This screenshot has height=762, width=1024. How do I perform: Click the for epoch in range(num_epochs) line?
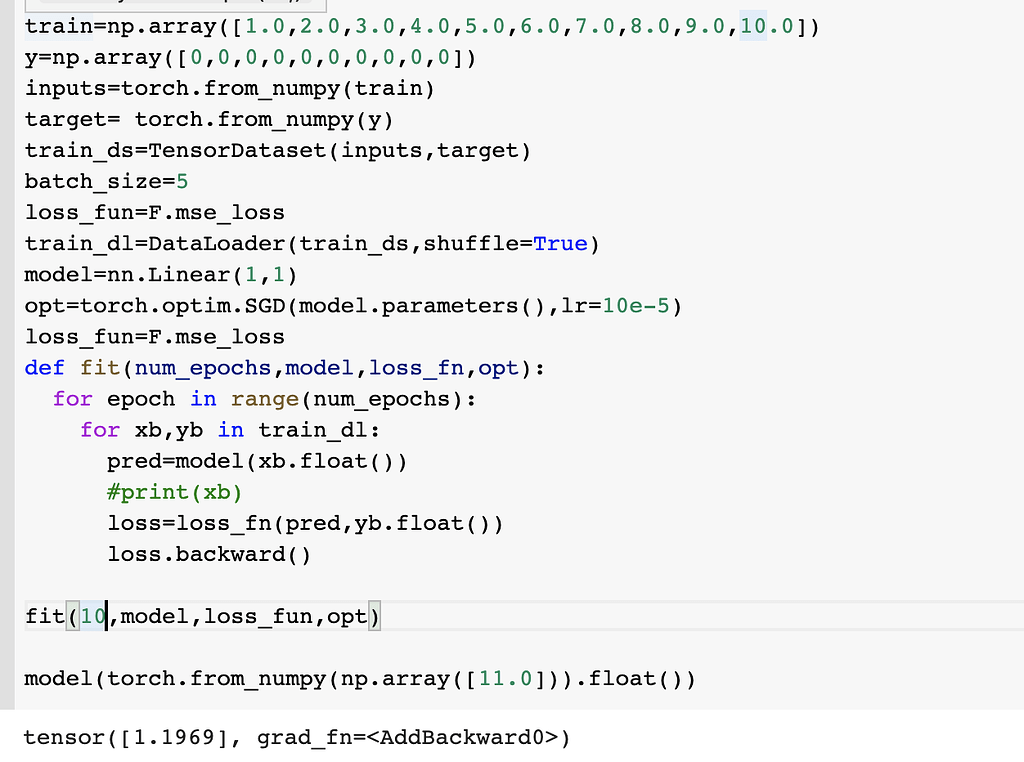[265, 399]
